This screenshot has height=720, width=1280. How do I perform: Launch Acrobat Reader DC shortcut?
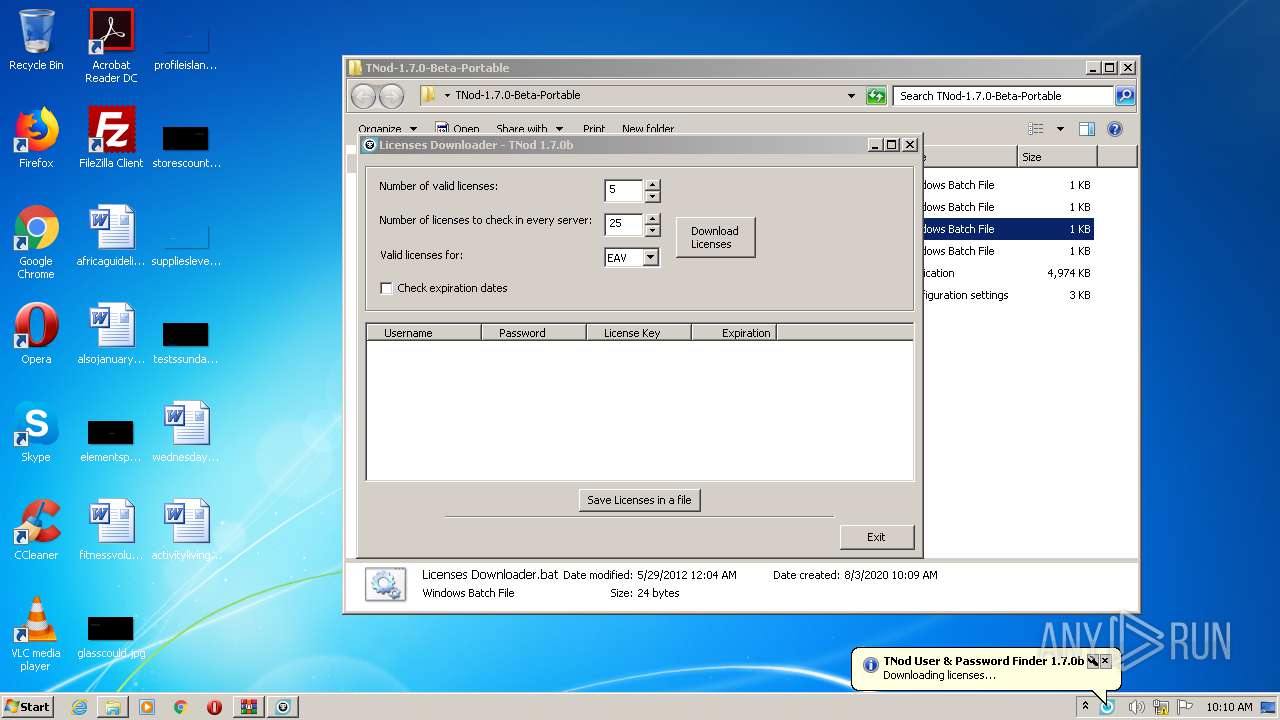pos(111,46)
